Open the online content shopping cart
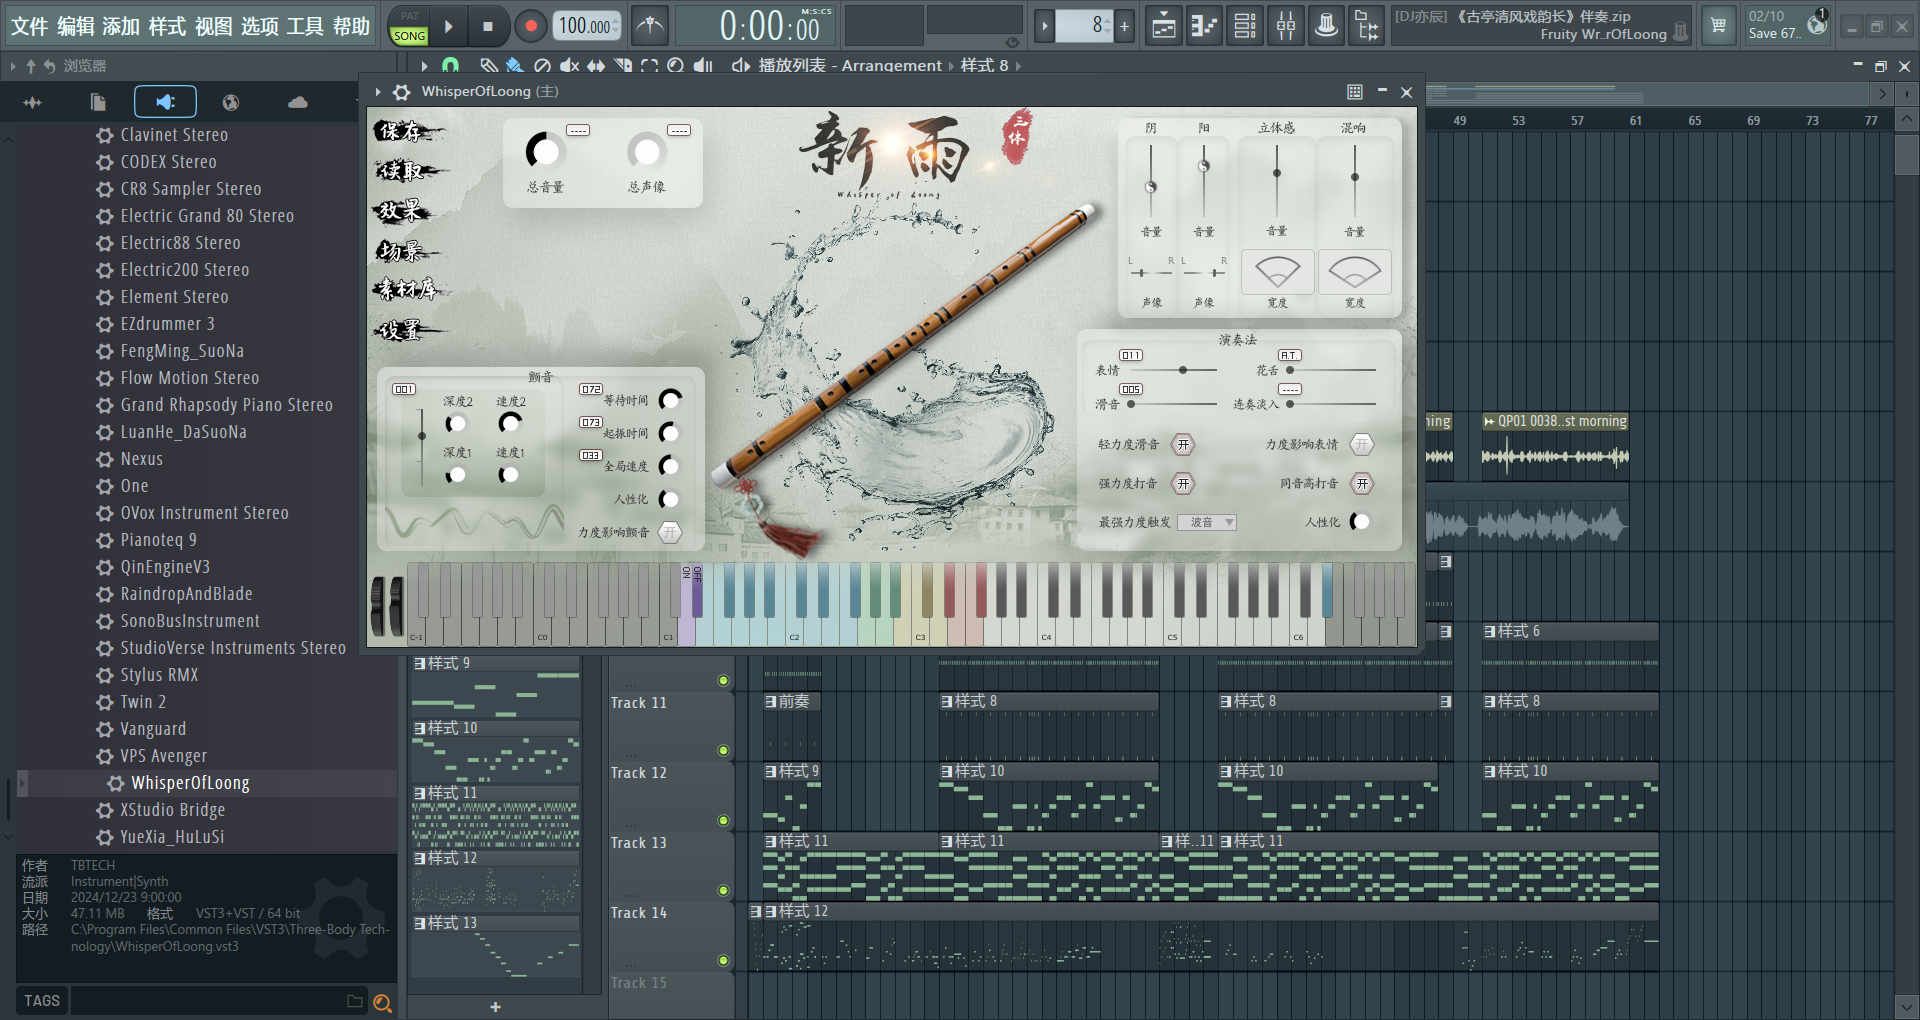The height and width of the screenshot is (1020, 1920). coord(1718,26)
